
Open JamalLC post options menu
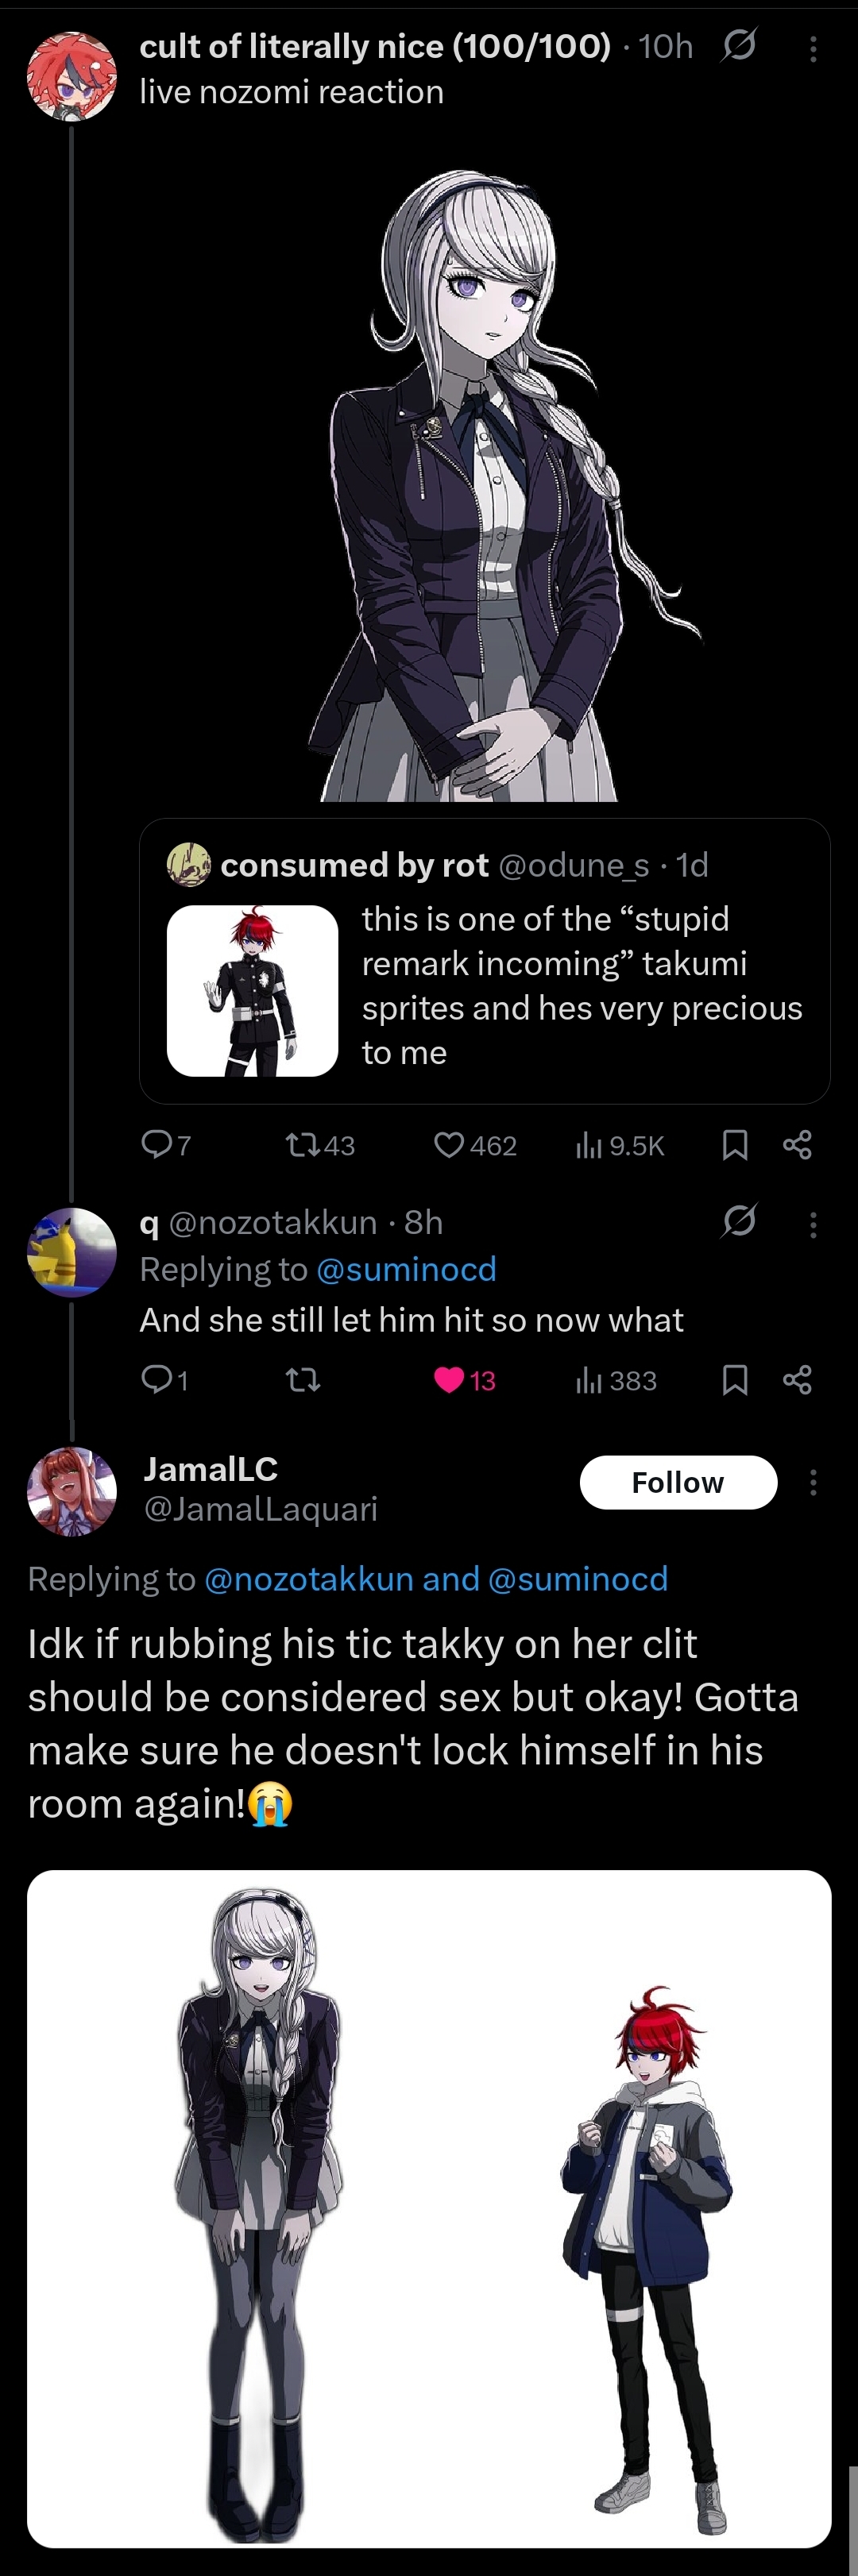(813, 1482)
